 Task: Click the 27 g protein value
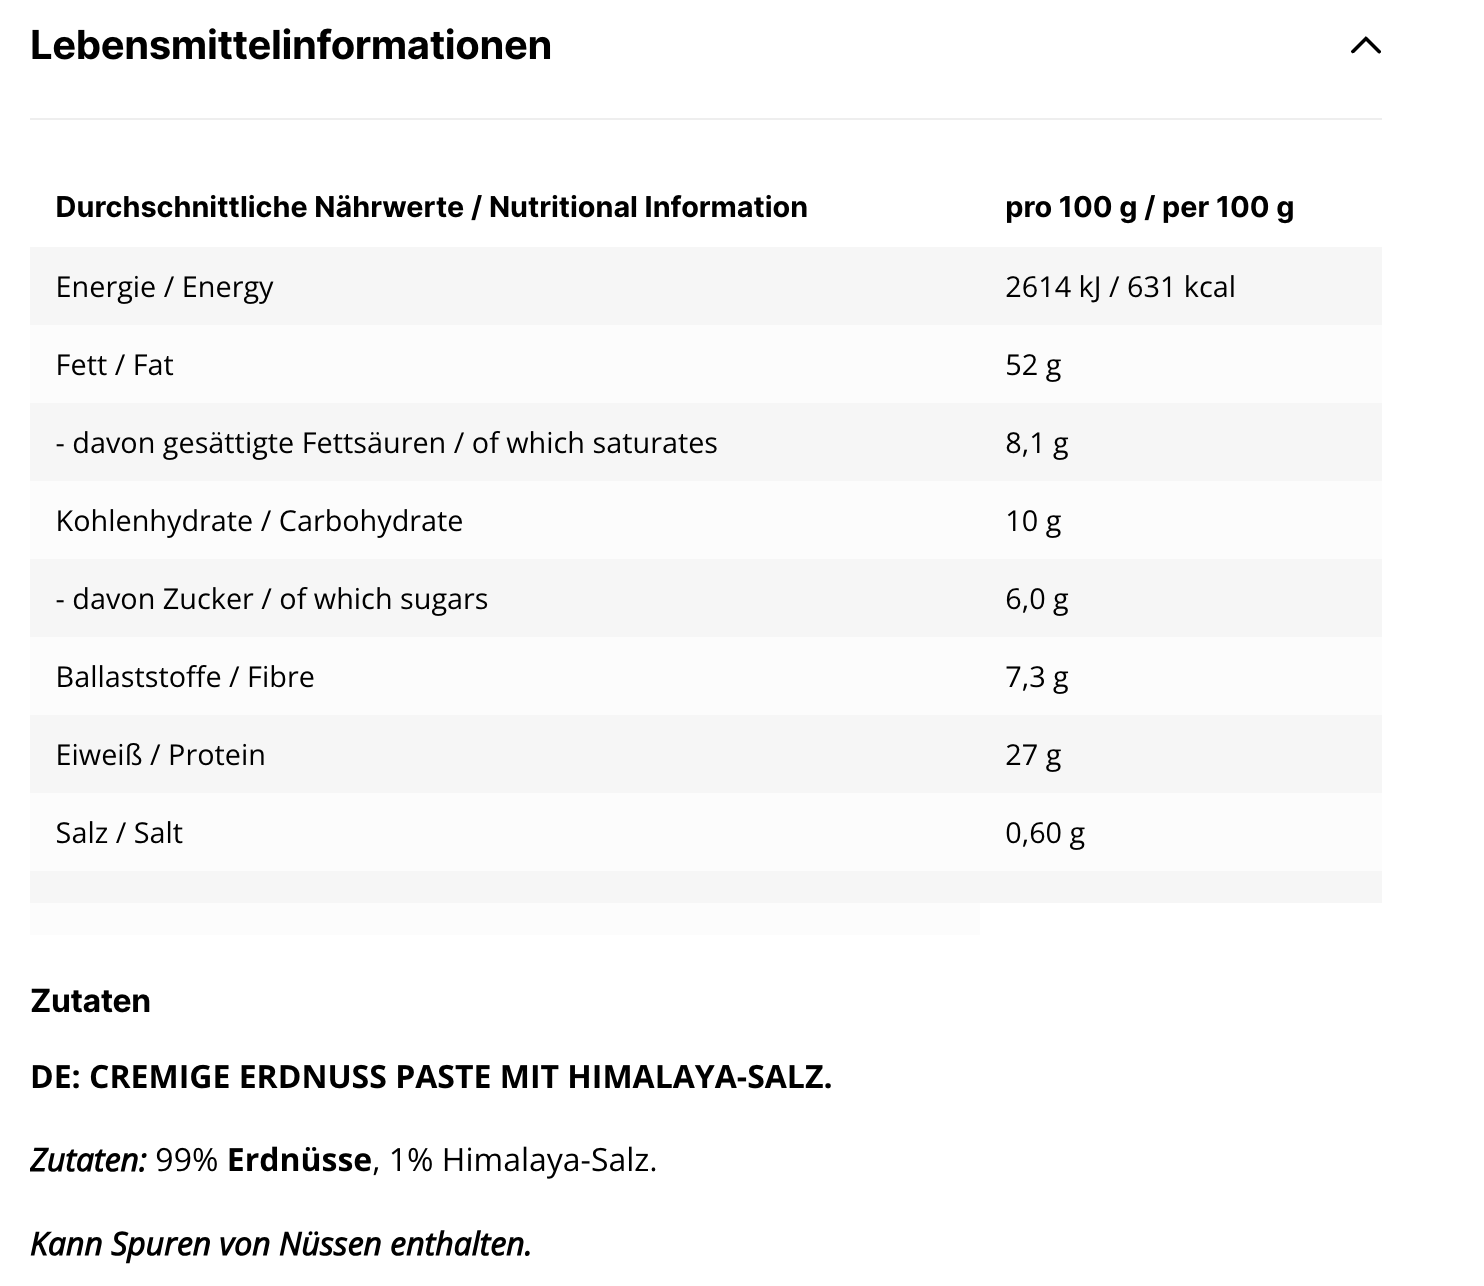[1033, 755]
